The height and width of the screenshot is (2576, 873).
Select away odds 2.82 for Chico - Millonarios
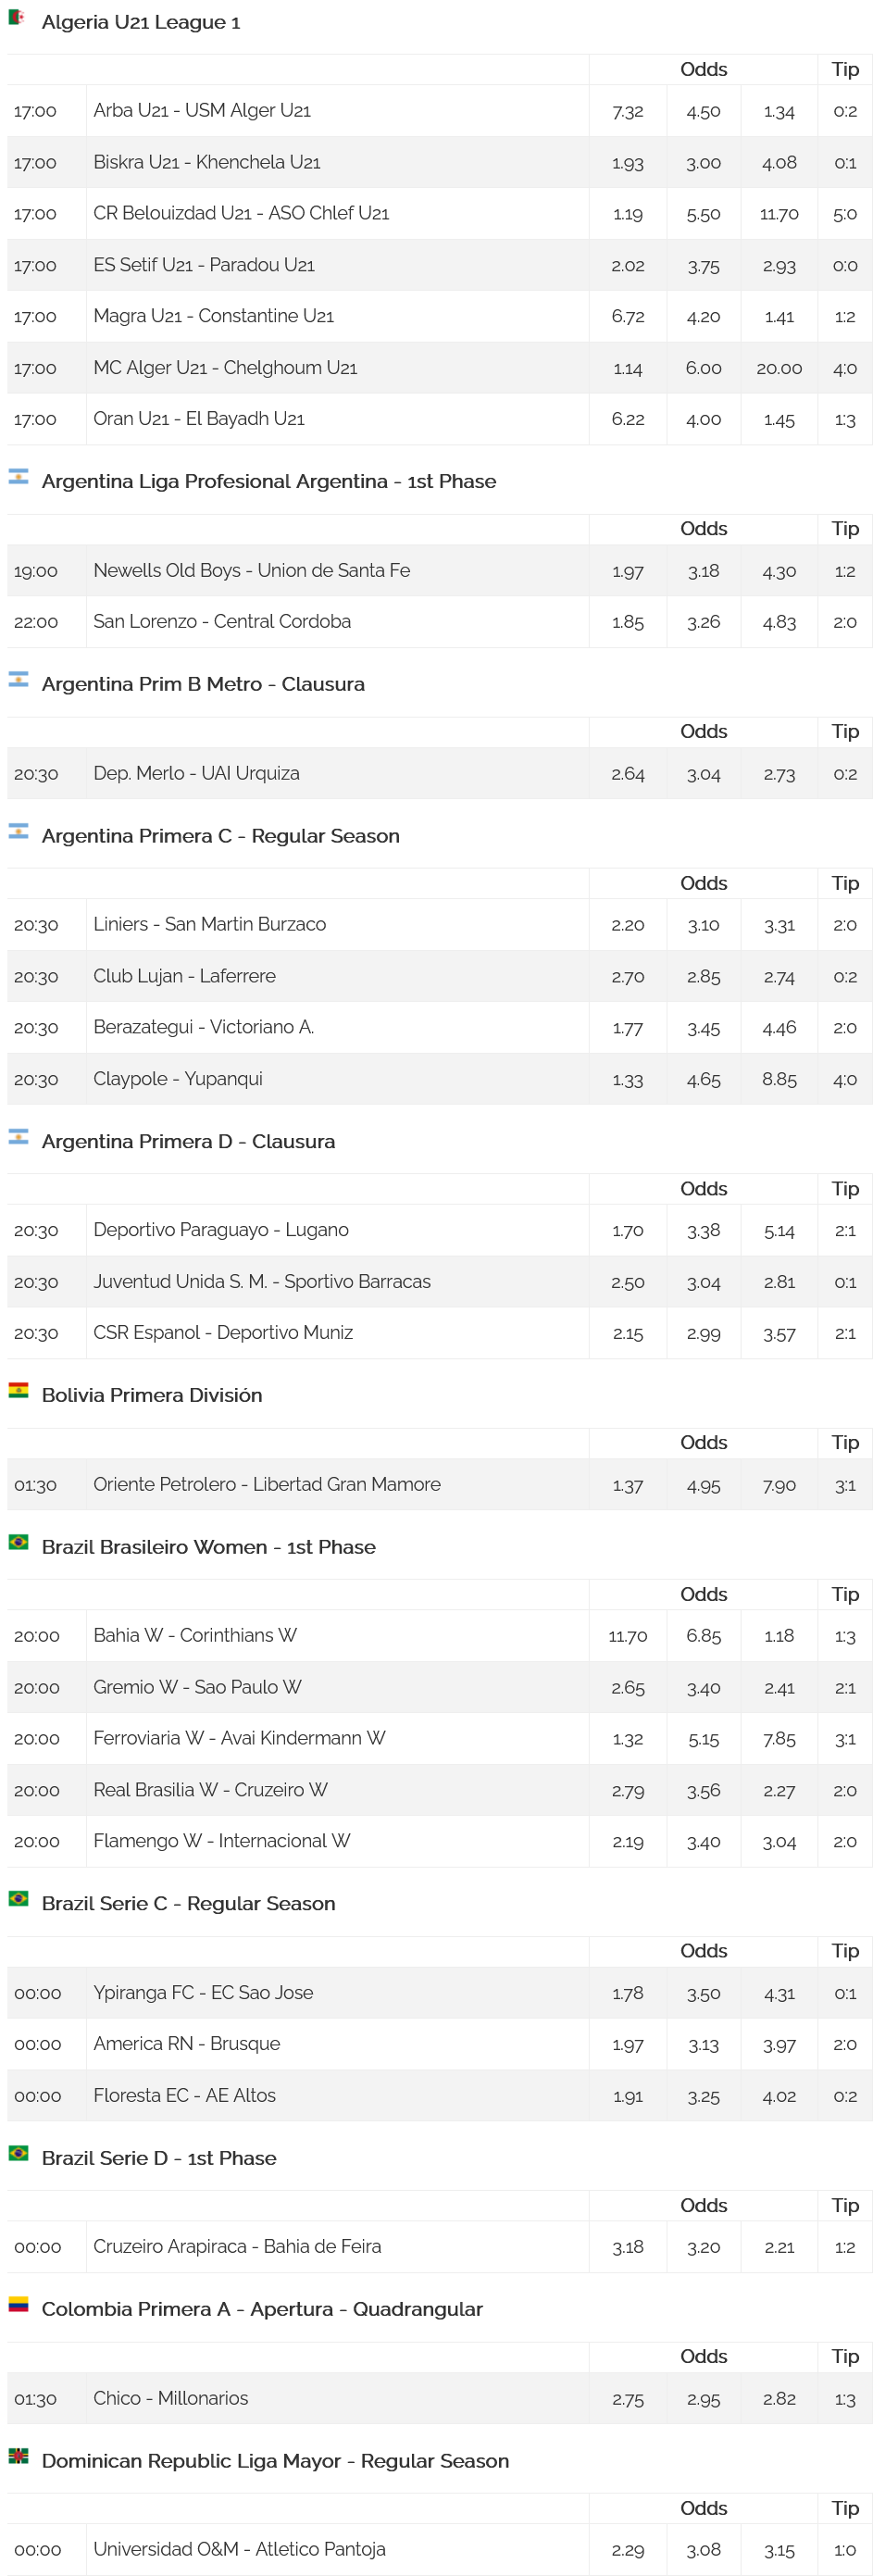click(779, 2399)
